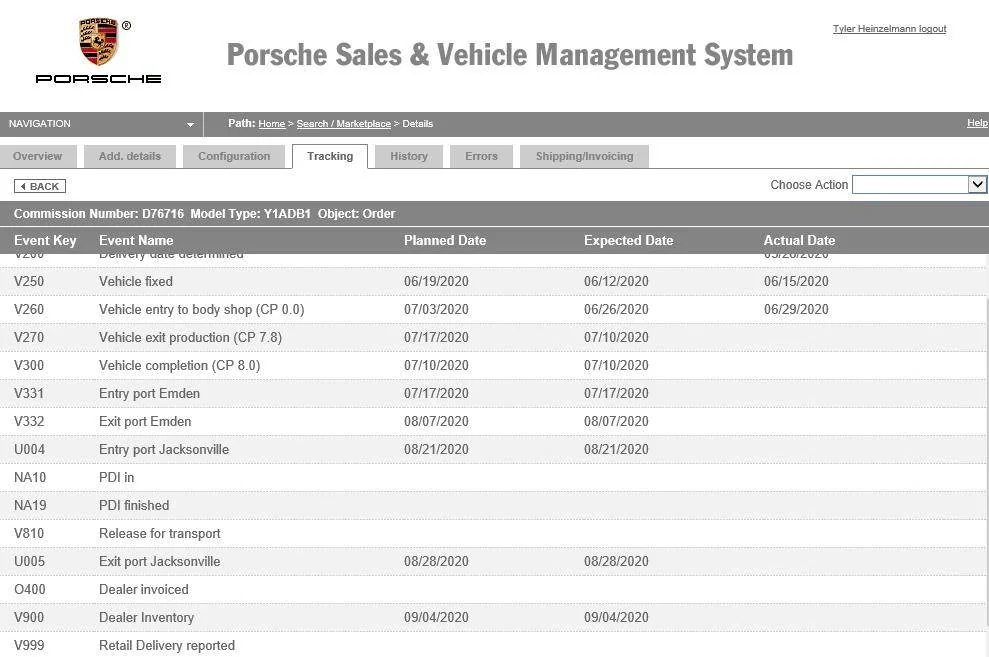Open the Choose Action combo box
Image resolution: width=989 pixels, height=657 pixels.
pos(919,185)
